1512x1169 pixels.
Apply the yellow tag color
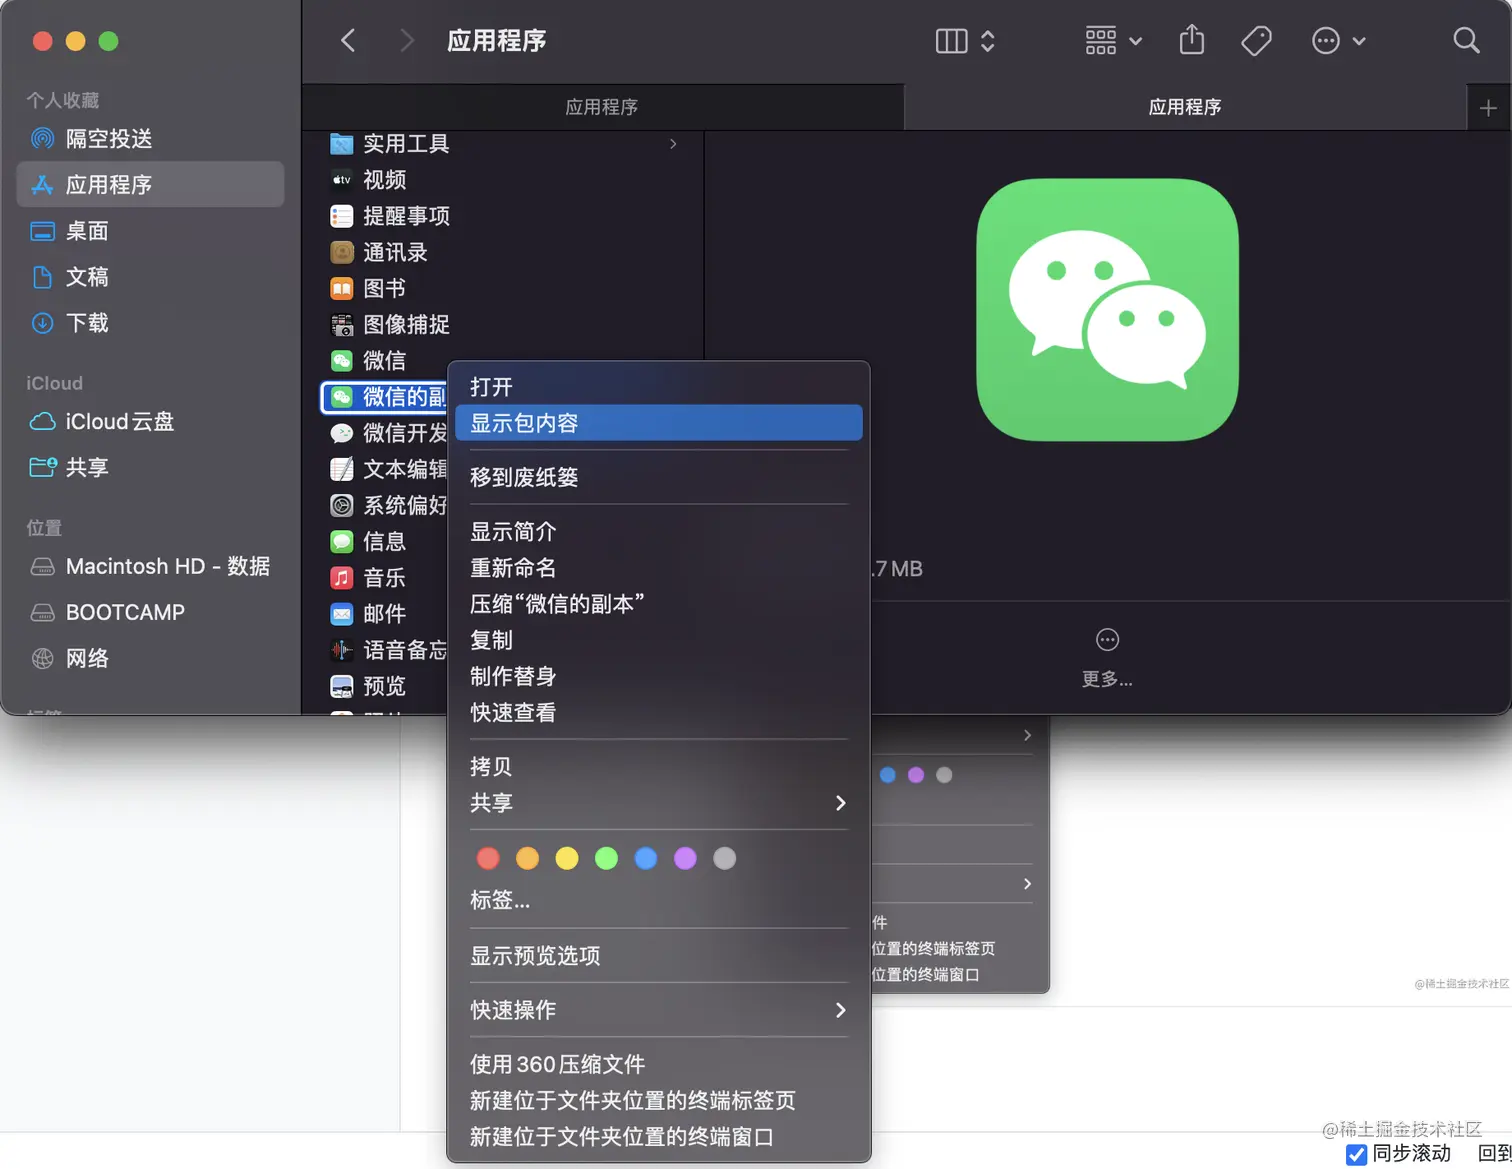click(566, 858)
